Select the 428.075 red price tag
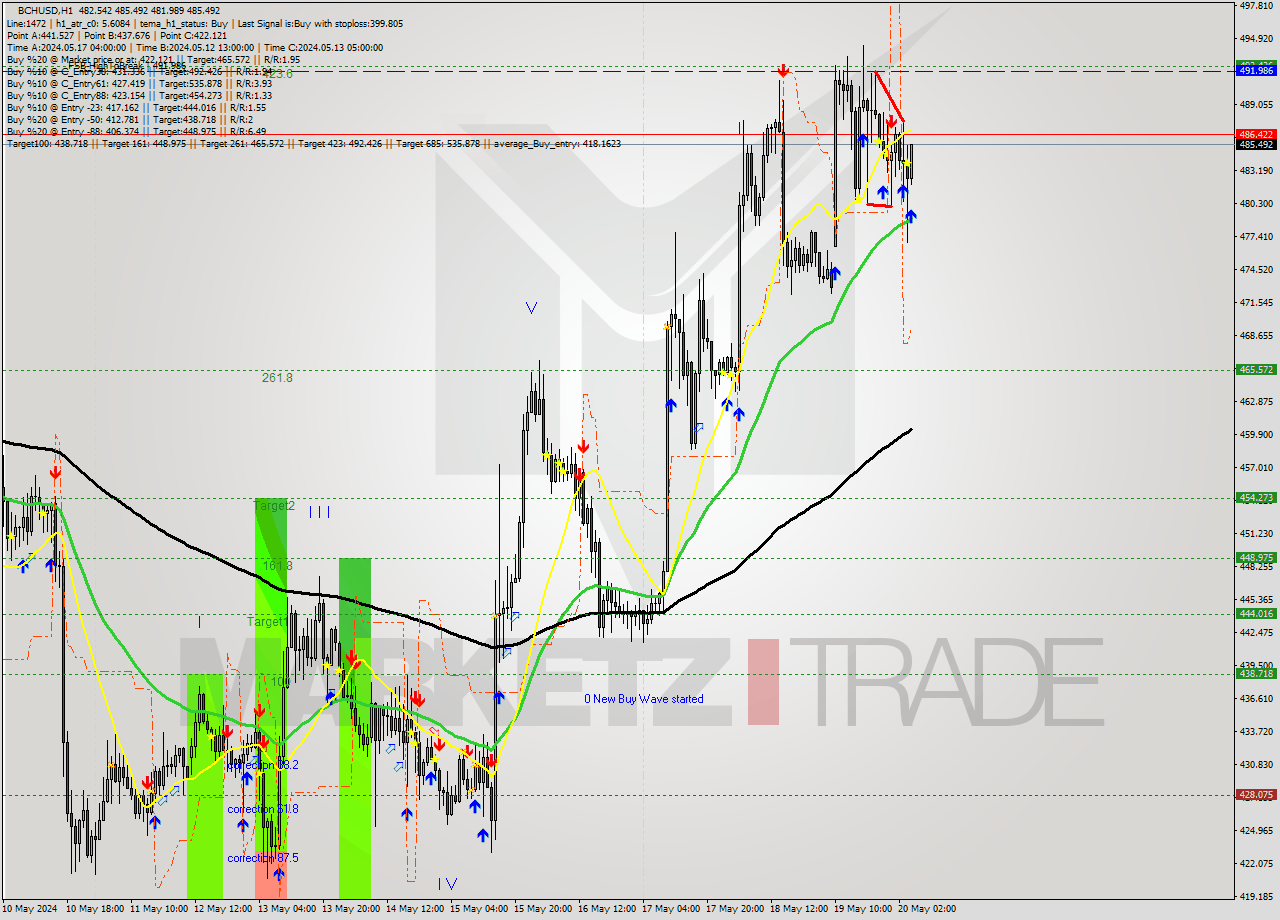The image size is (1280, 920). [x=1256, y=794]
